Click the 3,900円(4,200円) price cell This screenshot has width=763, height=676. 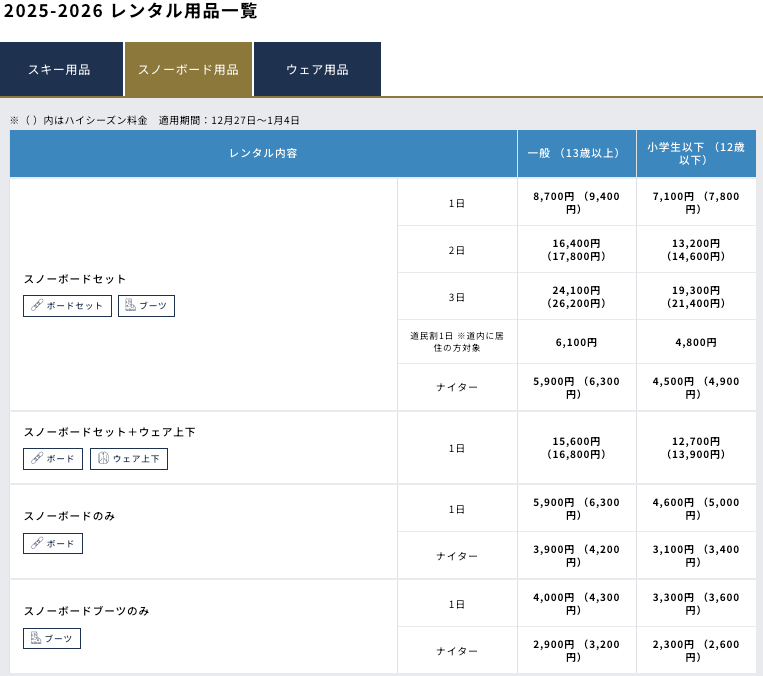point(577,555)
